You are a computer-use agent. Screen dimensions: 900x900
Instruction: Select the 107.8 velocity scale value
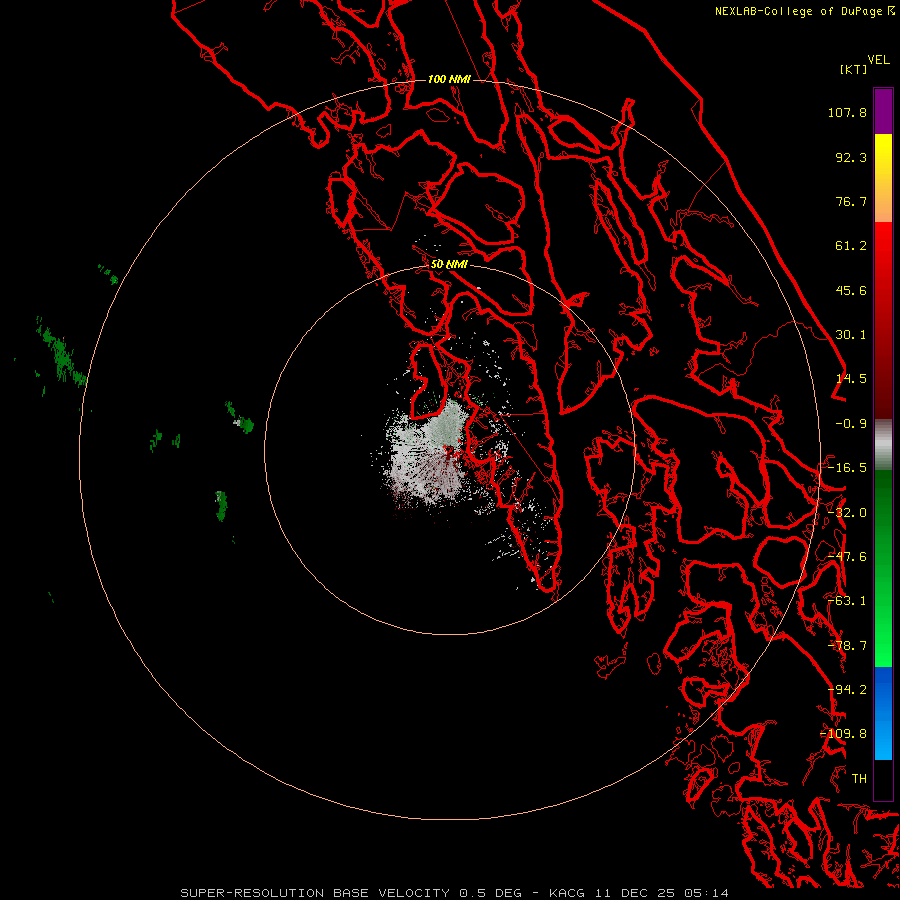point(847,112)
